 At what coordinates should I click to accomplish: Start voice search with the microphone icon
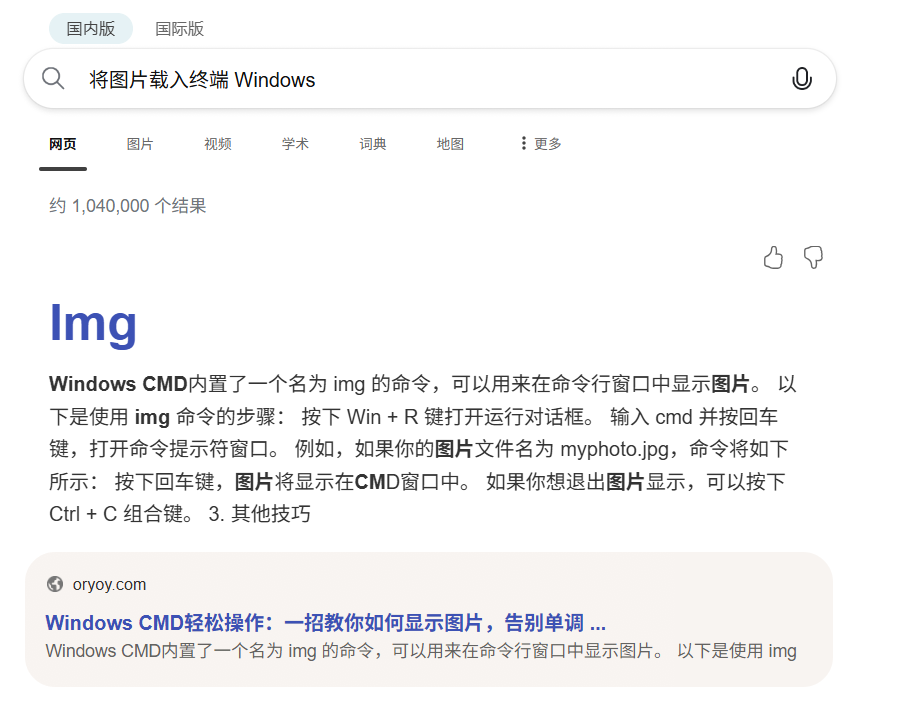[x=801, y=79]
